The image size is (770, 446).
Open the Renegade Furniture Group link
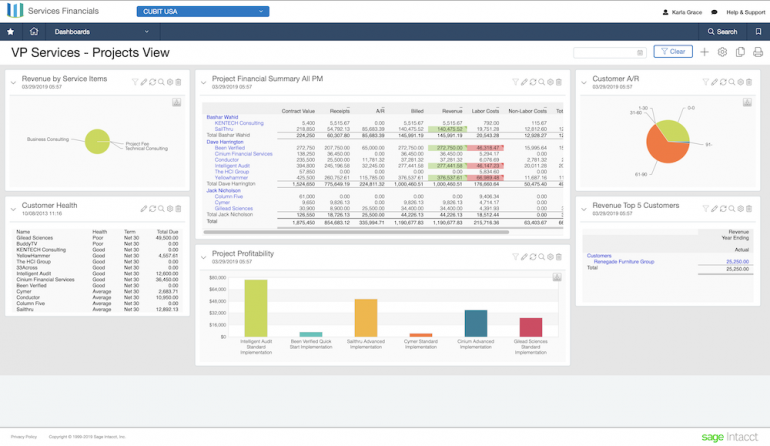tap(626, 261)
